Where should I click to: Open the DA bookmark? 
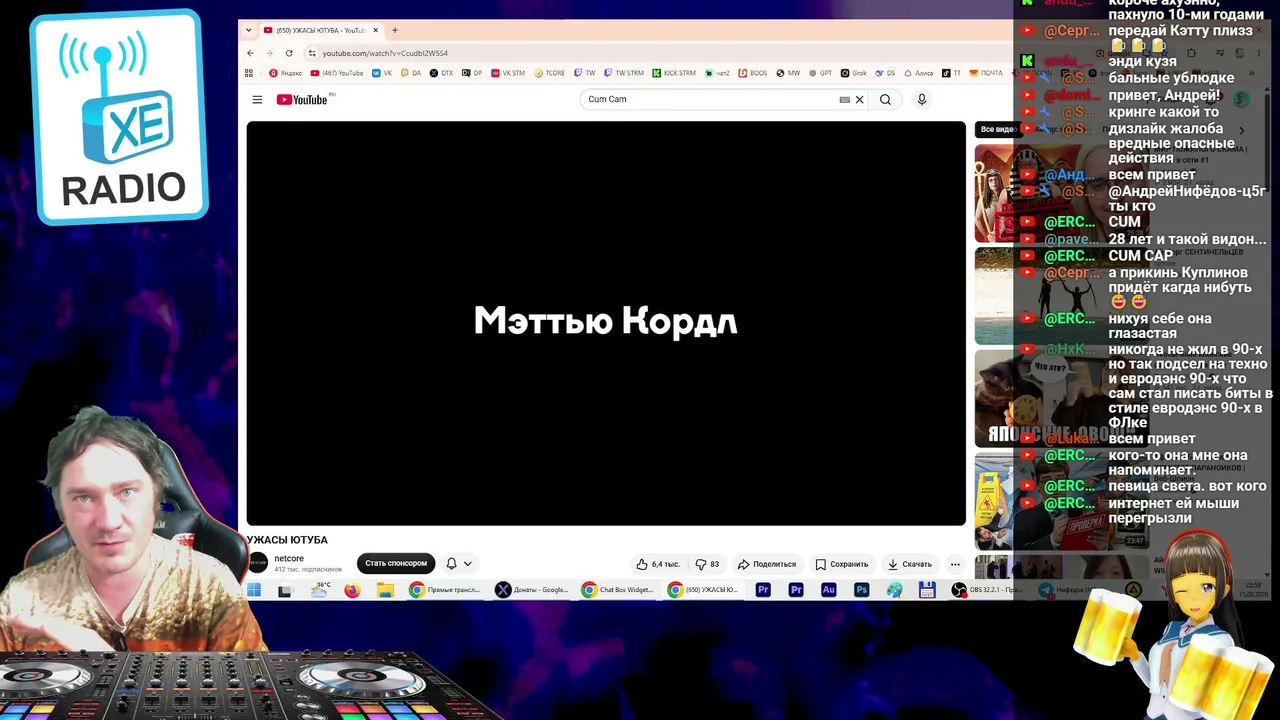[x=411, y=73]
